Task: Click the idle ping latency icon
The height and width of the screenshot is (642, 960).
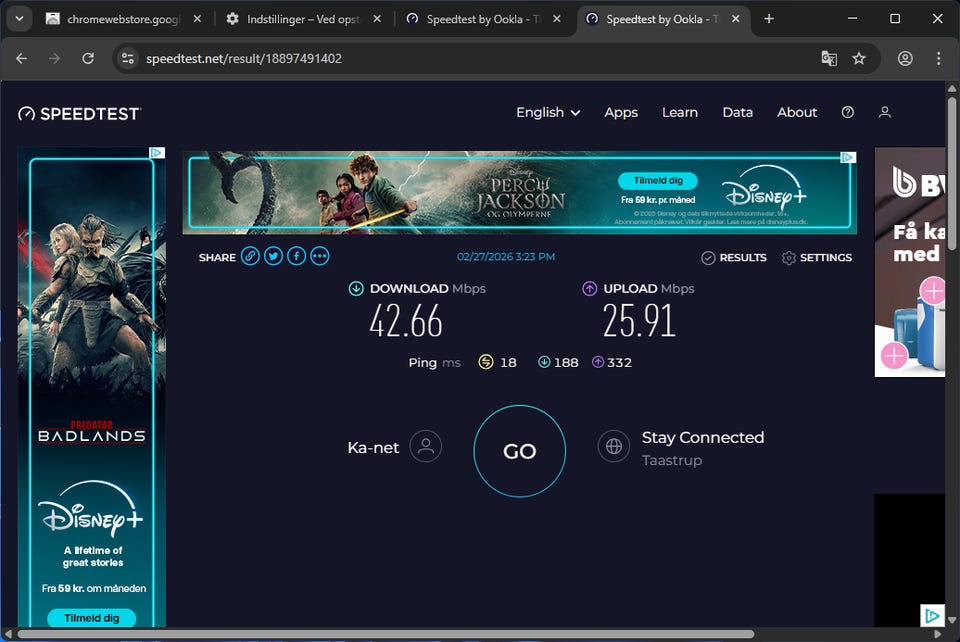Action: [x=486, y=362]
